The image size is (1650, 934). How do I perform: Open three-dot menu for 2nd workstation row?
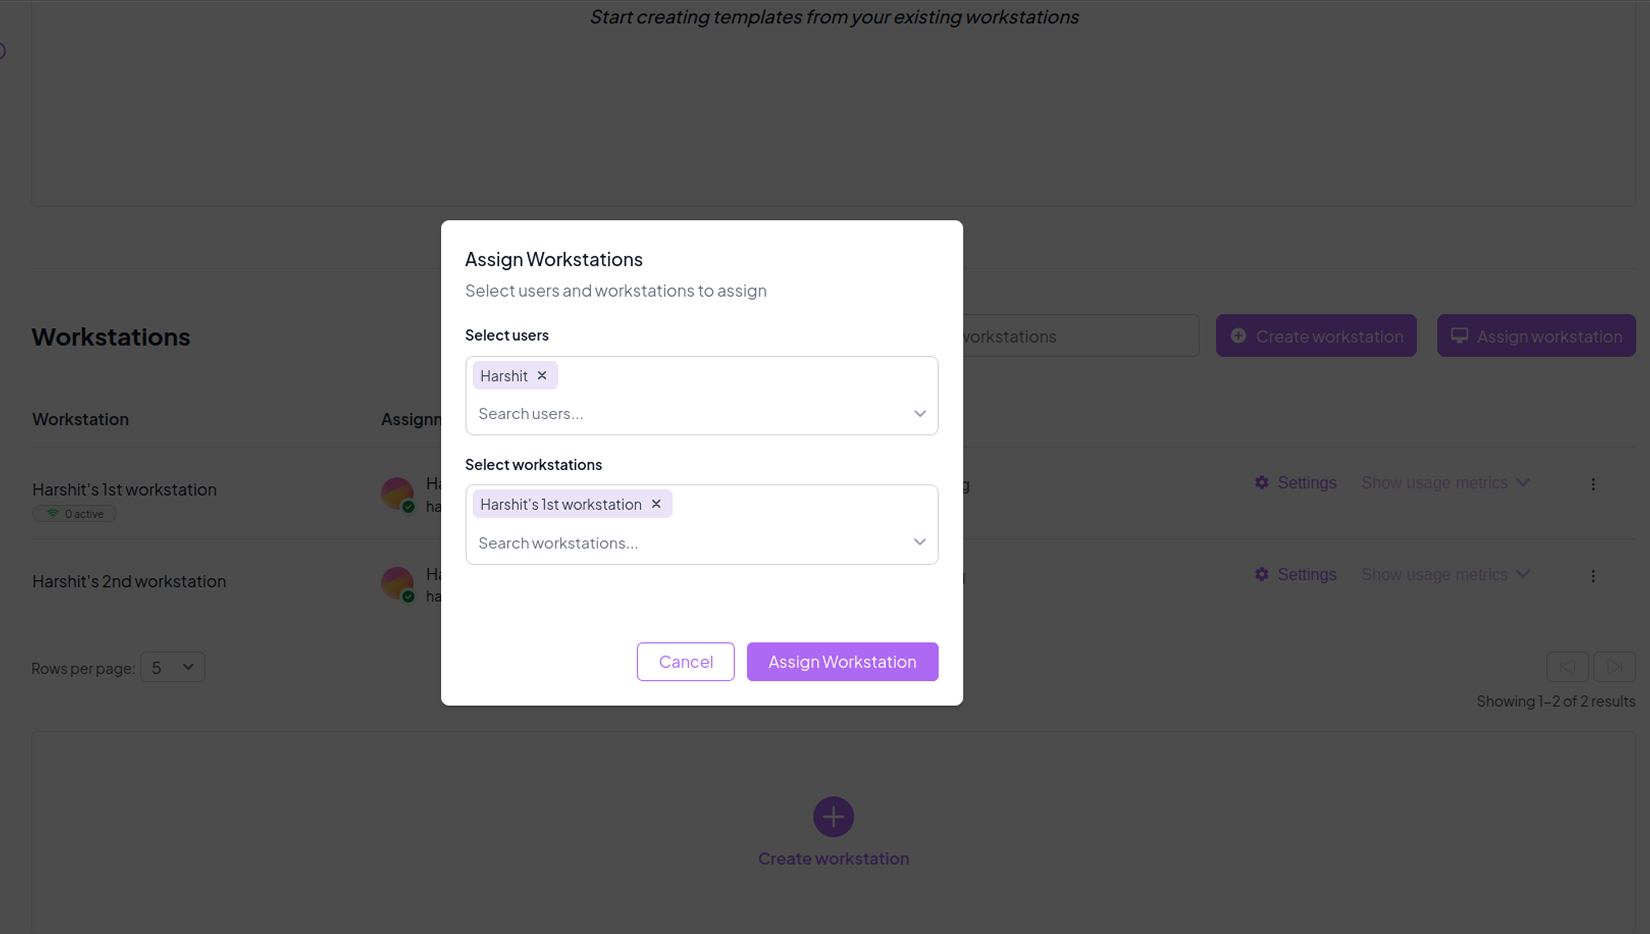coord(1593,576)
